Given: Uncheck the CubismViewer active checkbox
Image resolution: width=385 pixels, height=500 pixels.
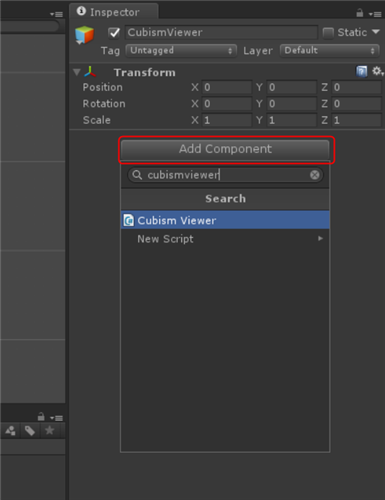Looking at the screenshot, I should [x=114, y=33].
